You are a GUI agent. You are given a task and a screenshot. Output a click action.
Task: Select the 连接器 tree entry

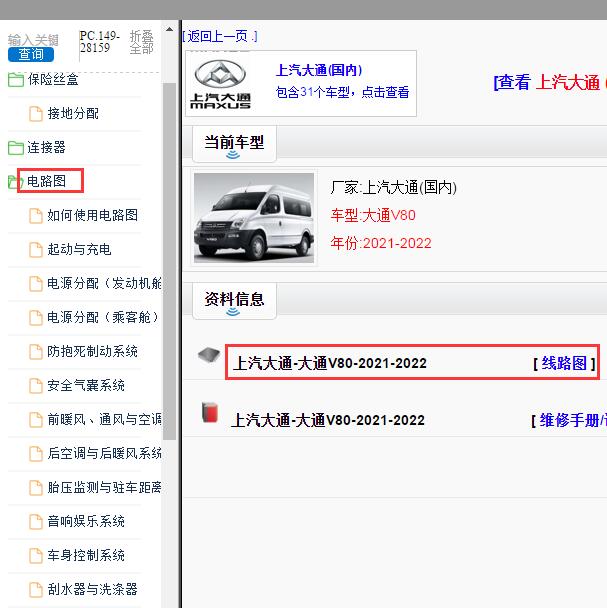46,147
